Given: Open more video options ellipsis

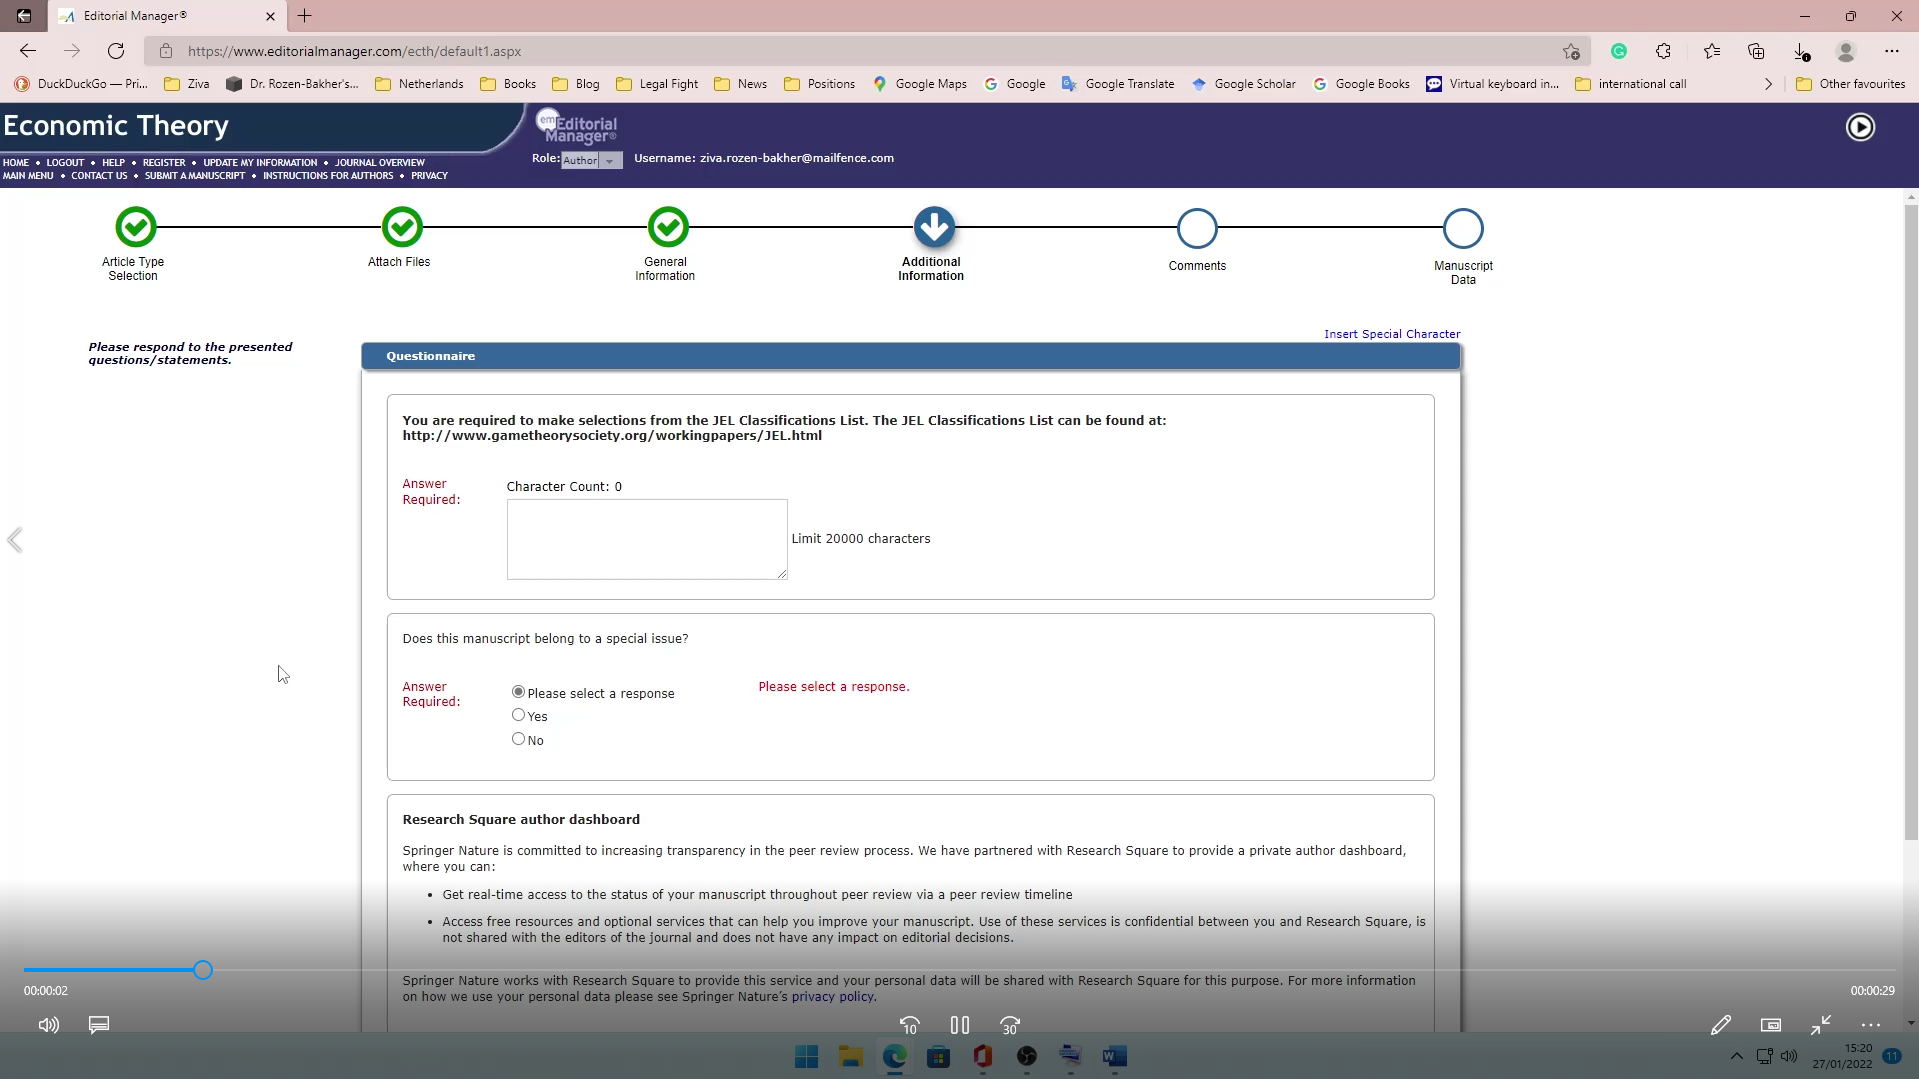Looking at the screenshot, I should (x=1871, y=1025).
